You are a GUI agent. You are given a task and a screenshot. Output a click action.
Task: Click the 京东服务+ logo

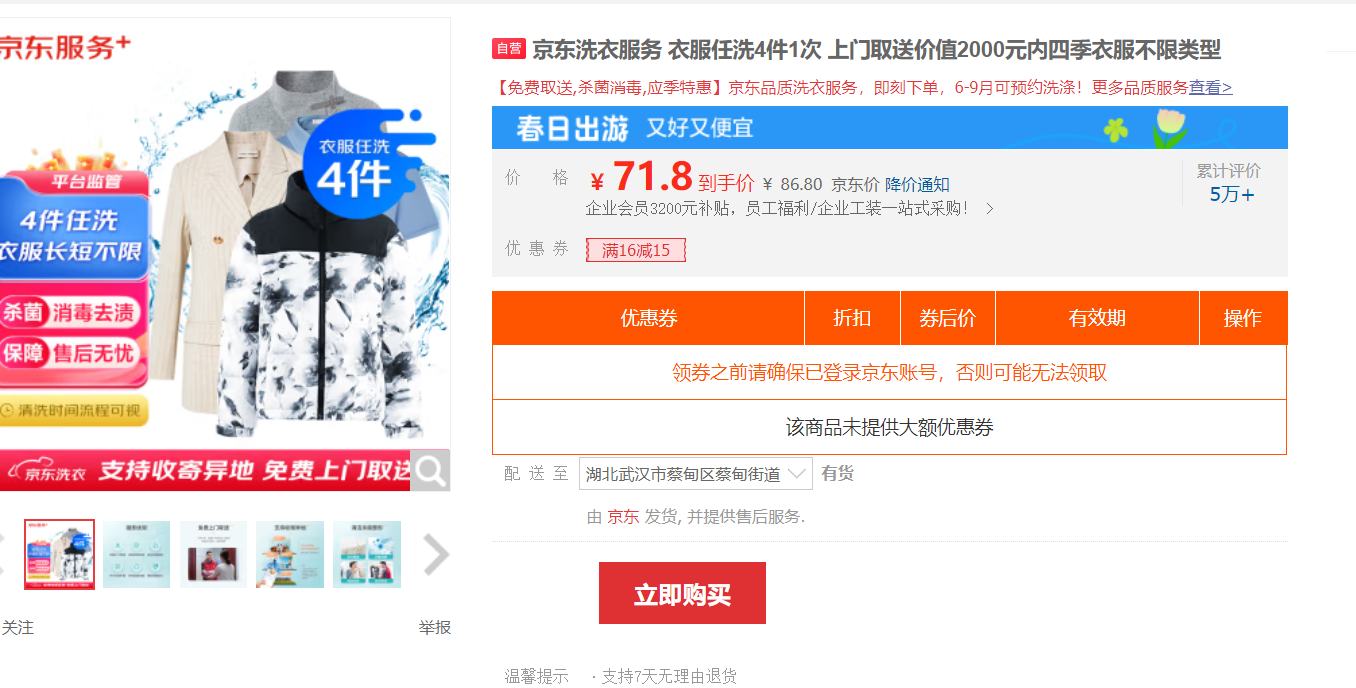65,47
